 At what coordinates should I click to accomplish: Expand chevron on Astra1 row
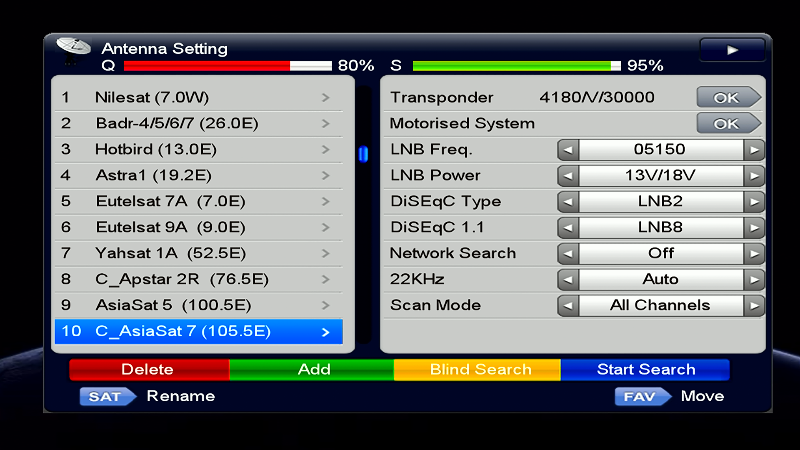[x=326, y=176]
